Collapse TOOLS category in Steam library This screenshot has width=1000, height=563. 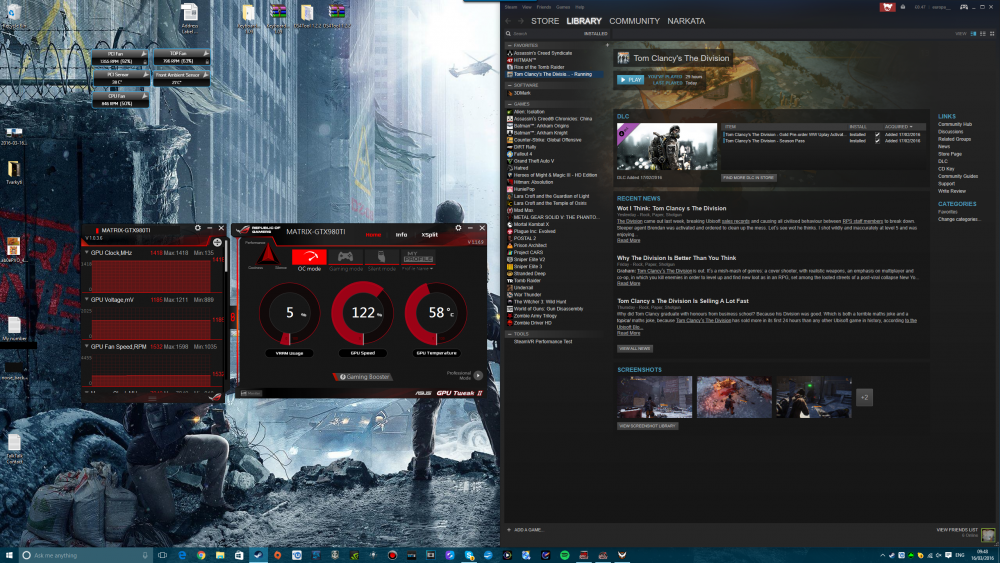click(510, 333)
